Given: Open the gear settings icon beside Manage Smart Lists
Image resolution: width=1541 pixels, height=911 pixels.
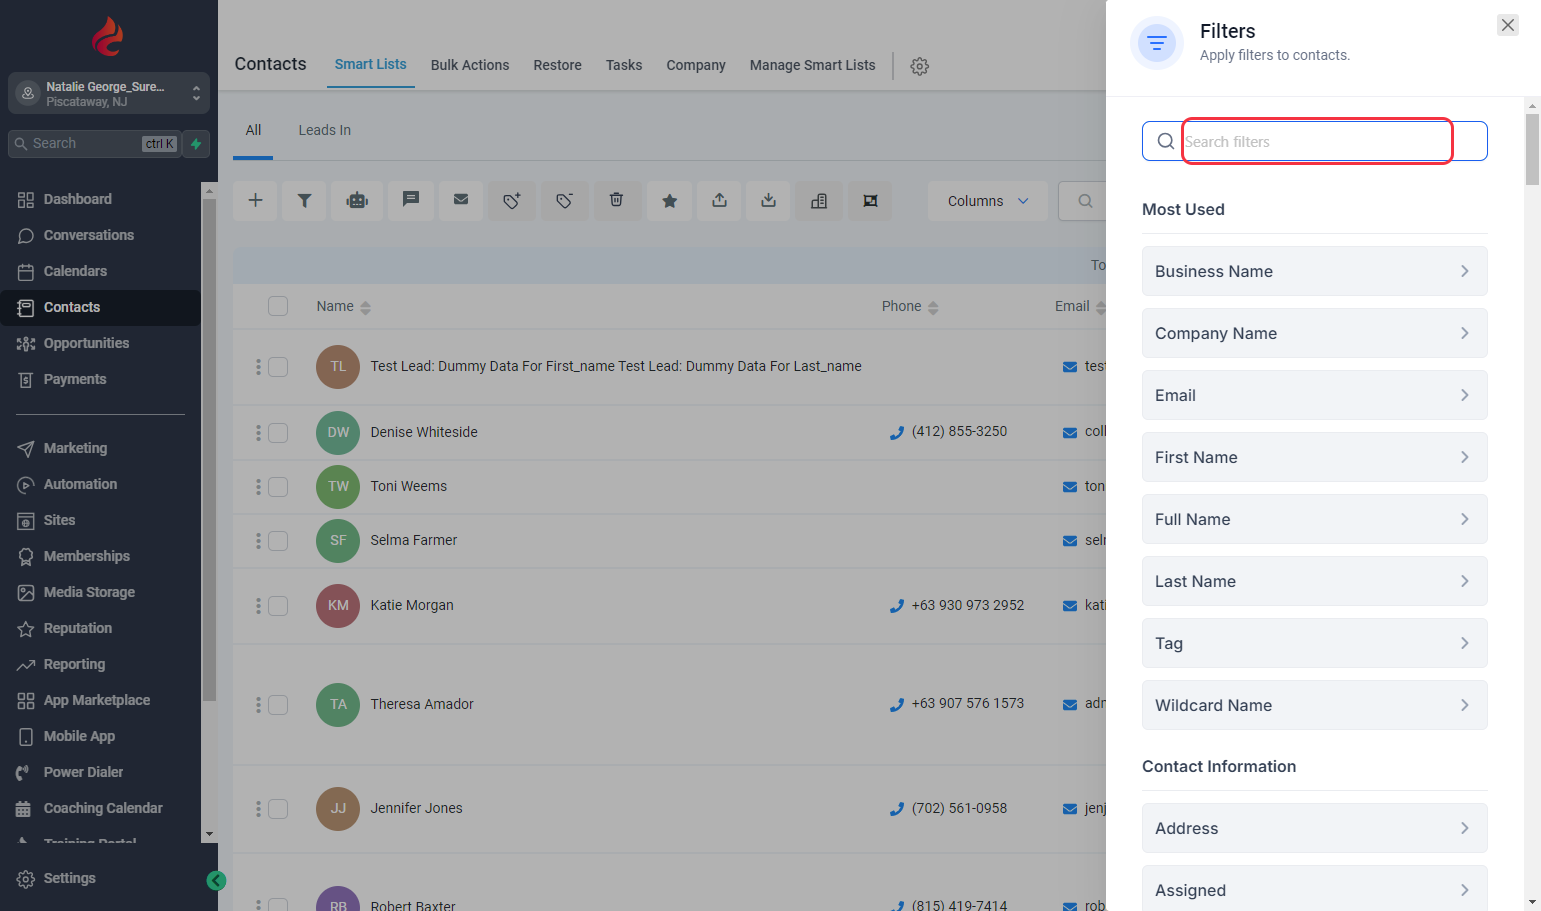Looking at the screenshot, I should (920, 66).
